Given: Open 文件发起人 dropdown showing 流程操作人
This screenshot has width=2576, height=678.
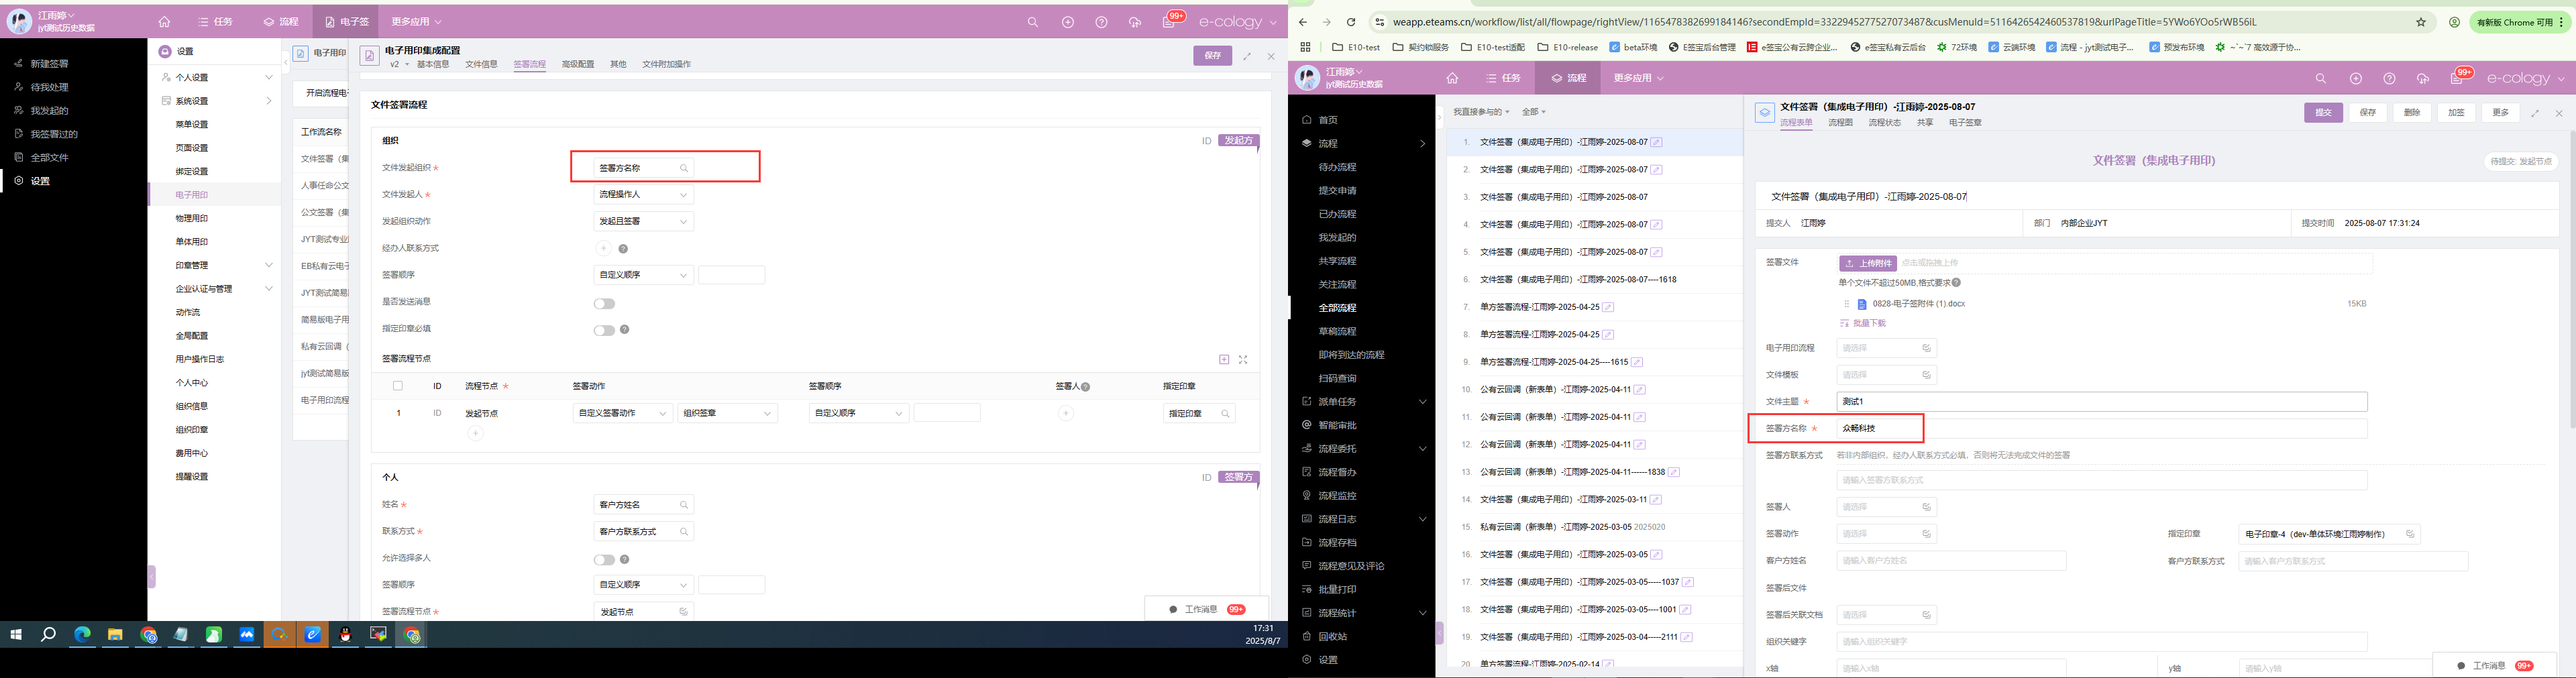Looking at the screenshot, I should click(x=643, y=195).
